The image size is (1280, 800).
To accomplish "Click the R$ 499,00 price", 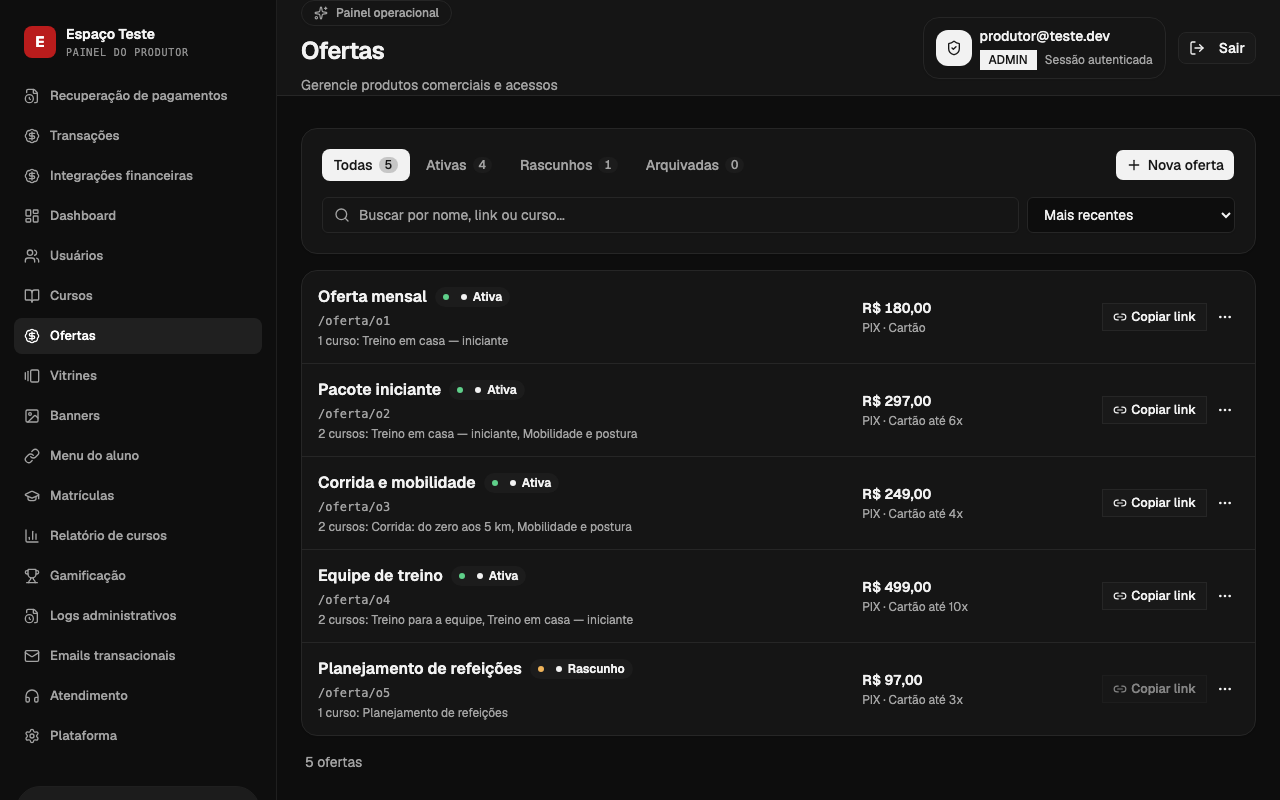I will tap(897, 587).
